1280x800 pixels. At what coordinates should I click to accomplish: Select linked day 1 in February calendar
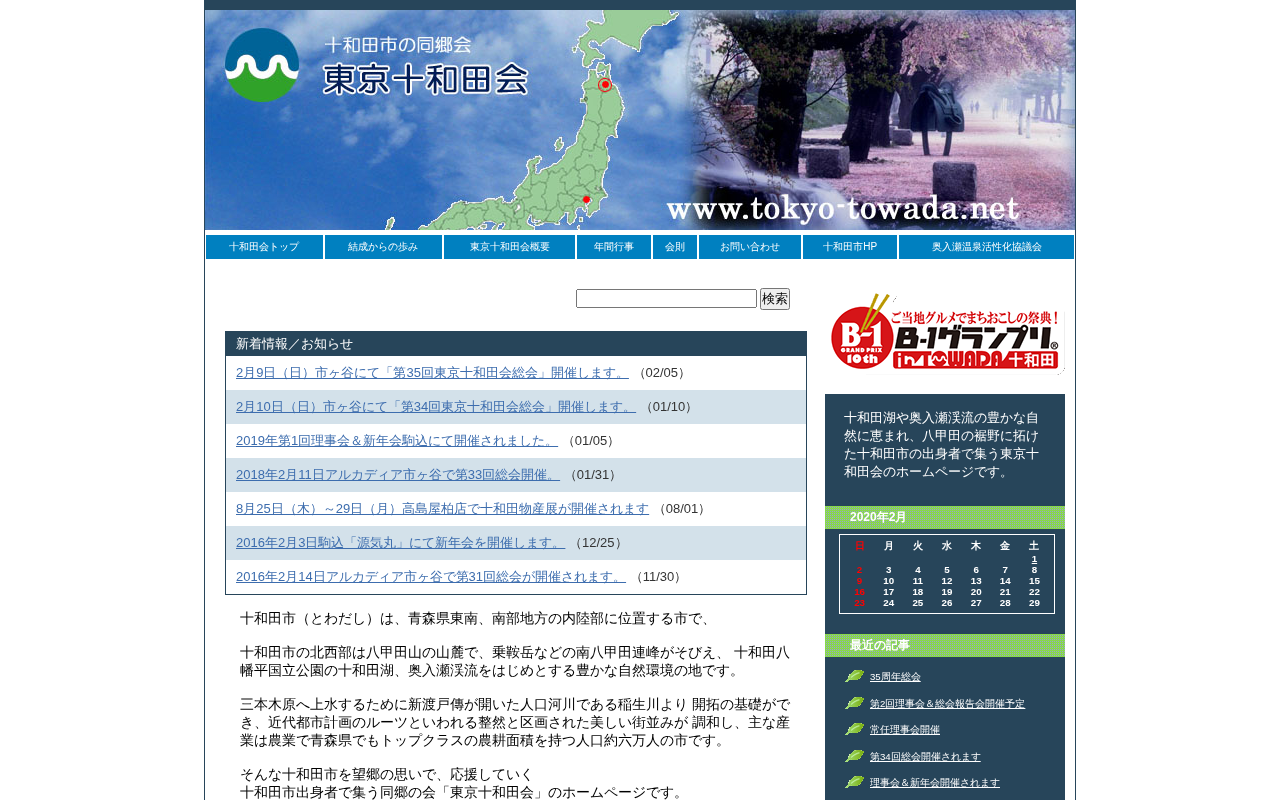click(1034, 559)
